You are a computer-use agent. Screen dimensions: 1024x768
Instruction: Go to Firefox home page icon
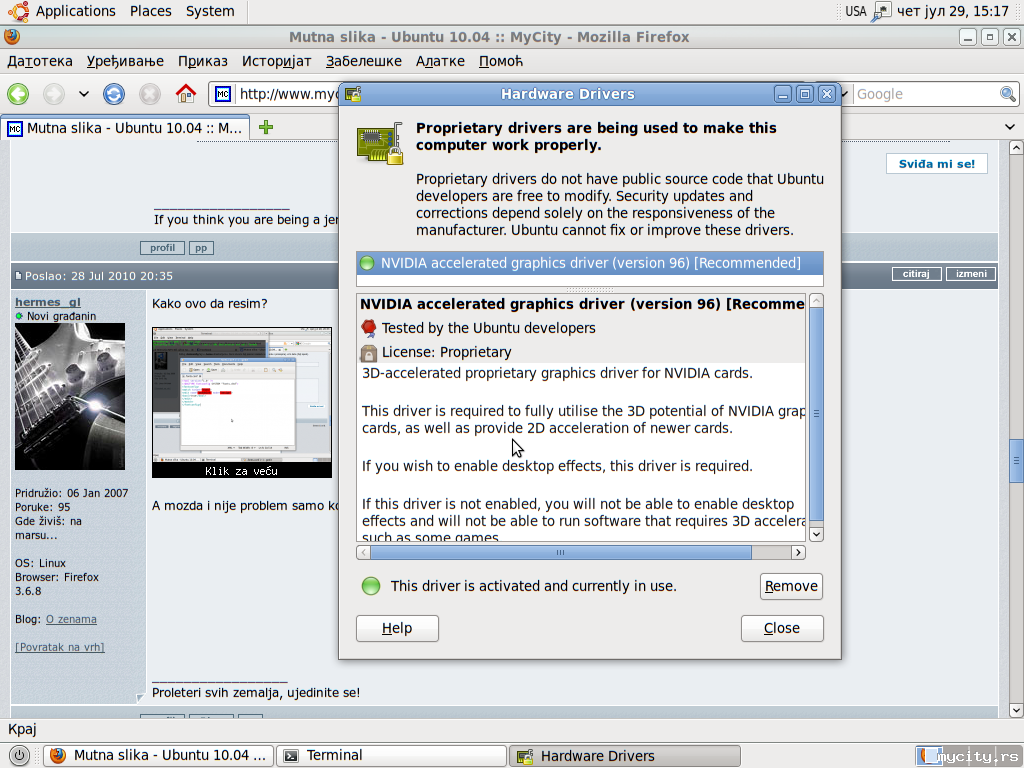[185, 94]
